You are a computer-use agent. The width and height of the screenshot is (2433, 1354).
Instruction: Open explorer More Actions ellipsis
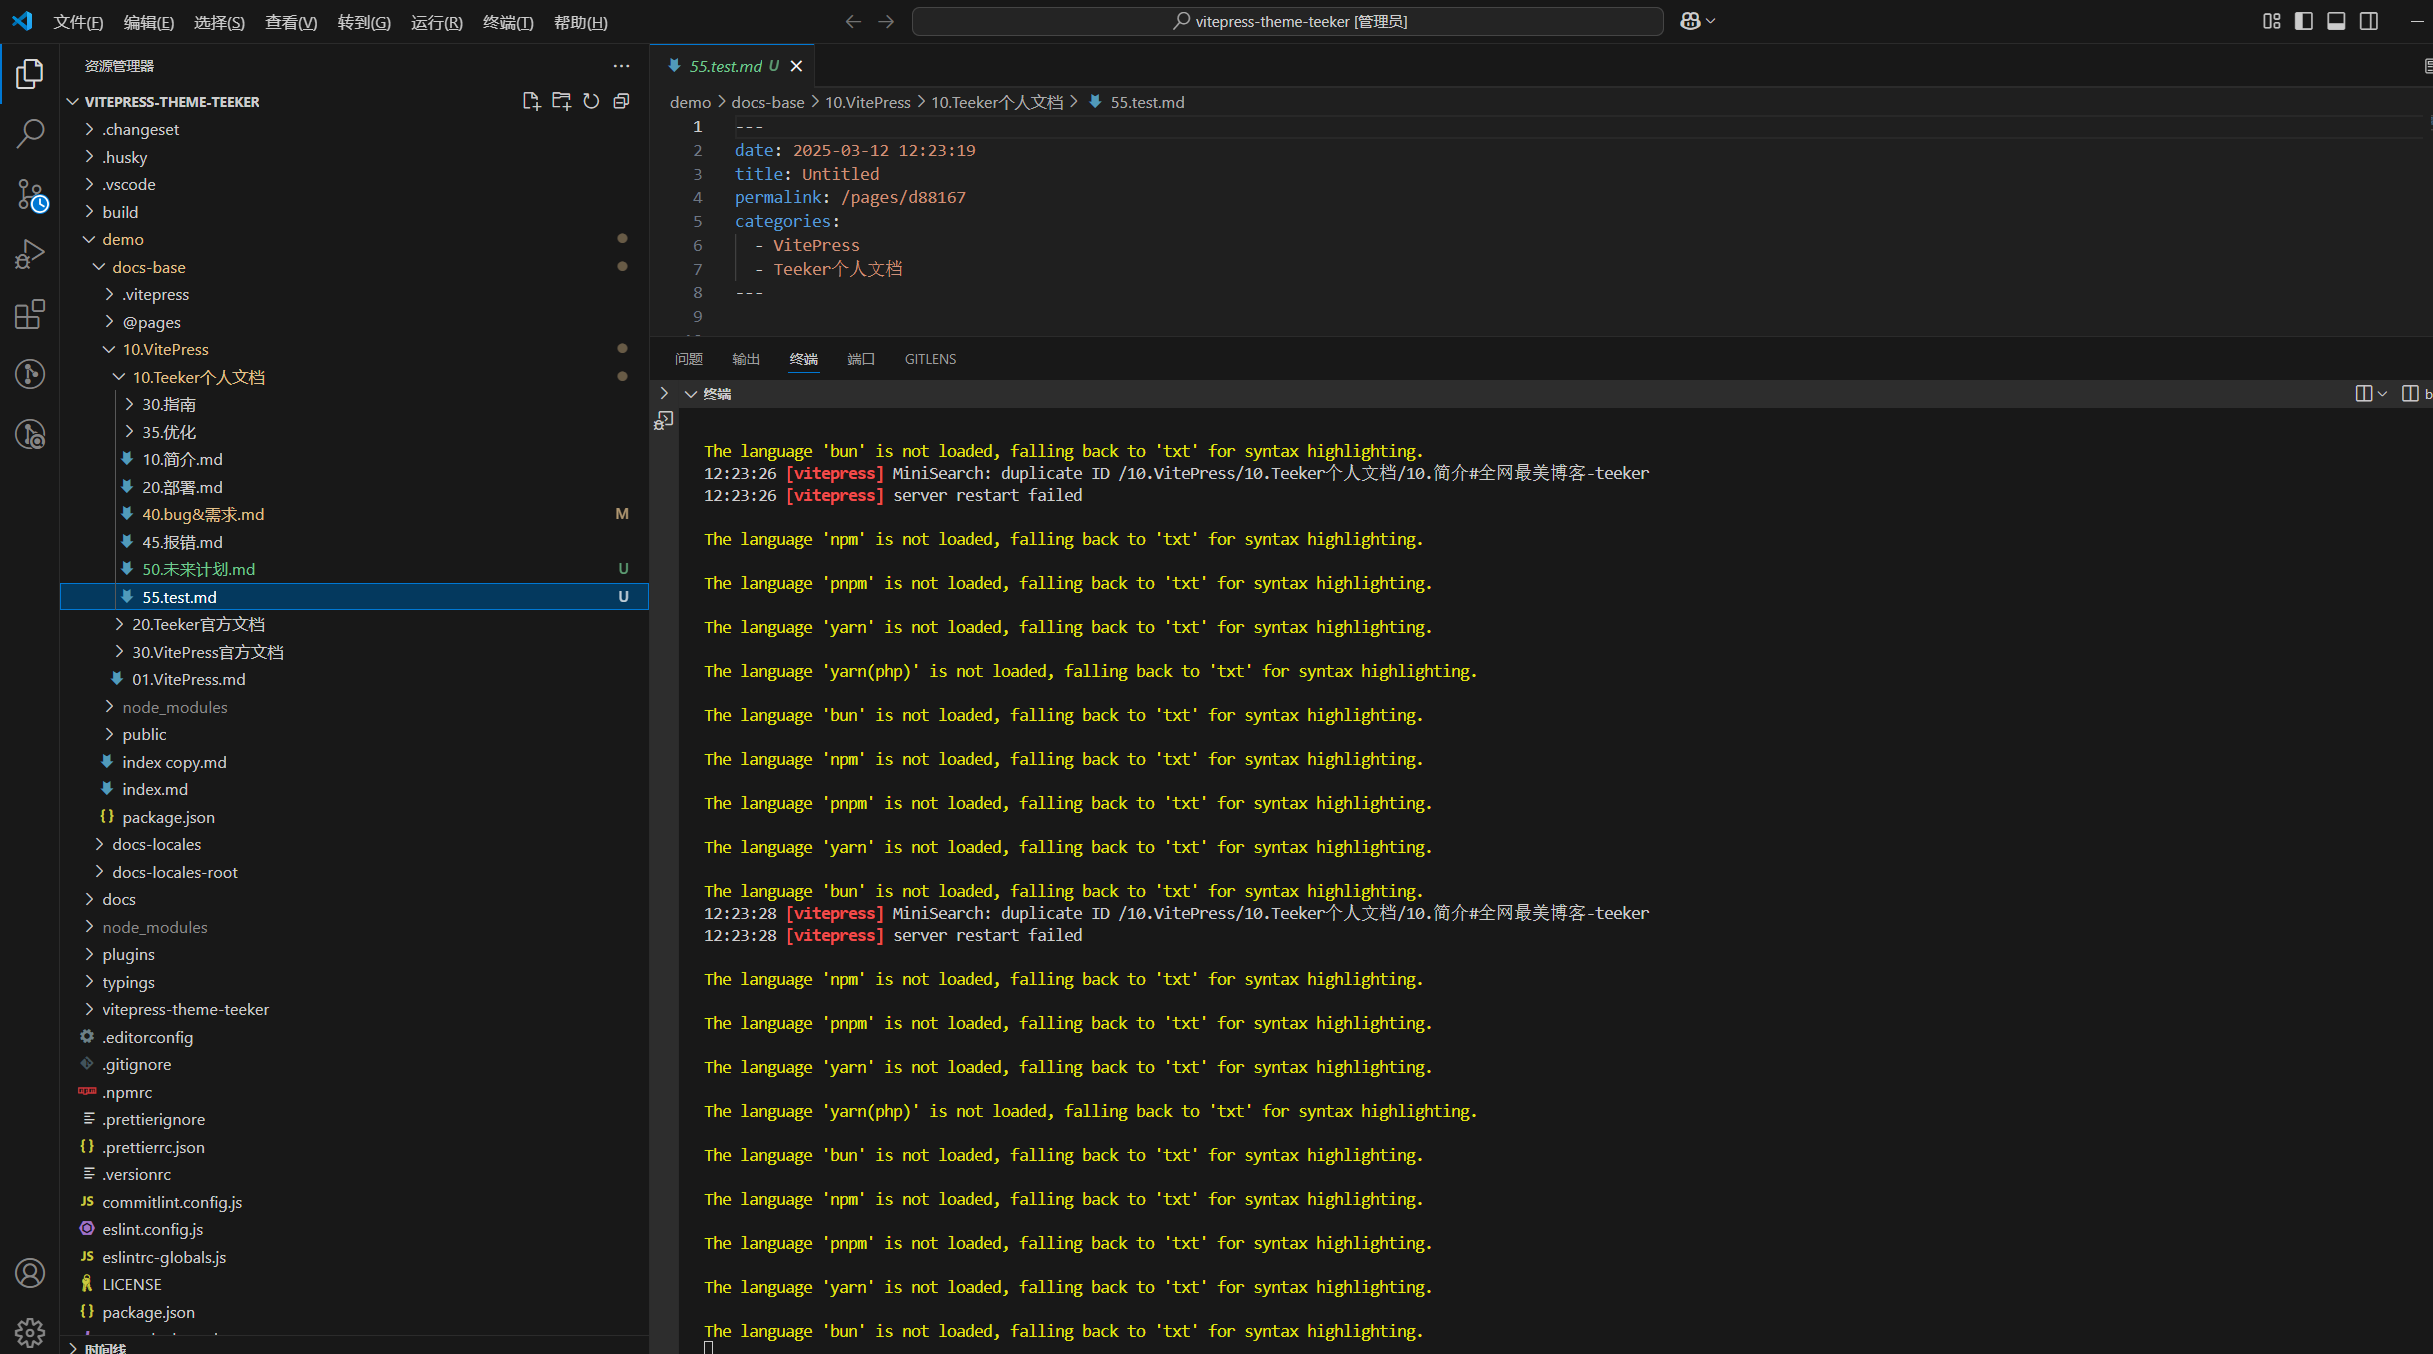[621, 66]
